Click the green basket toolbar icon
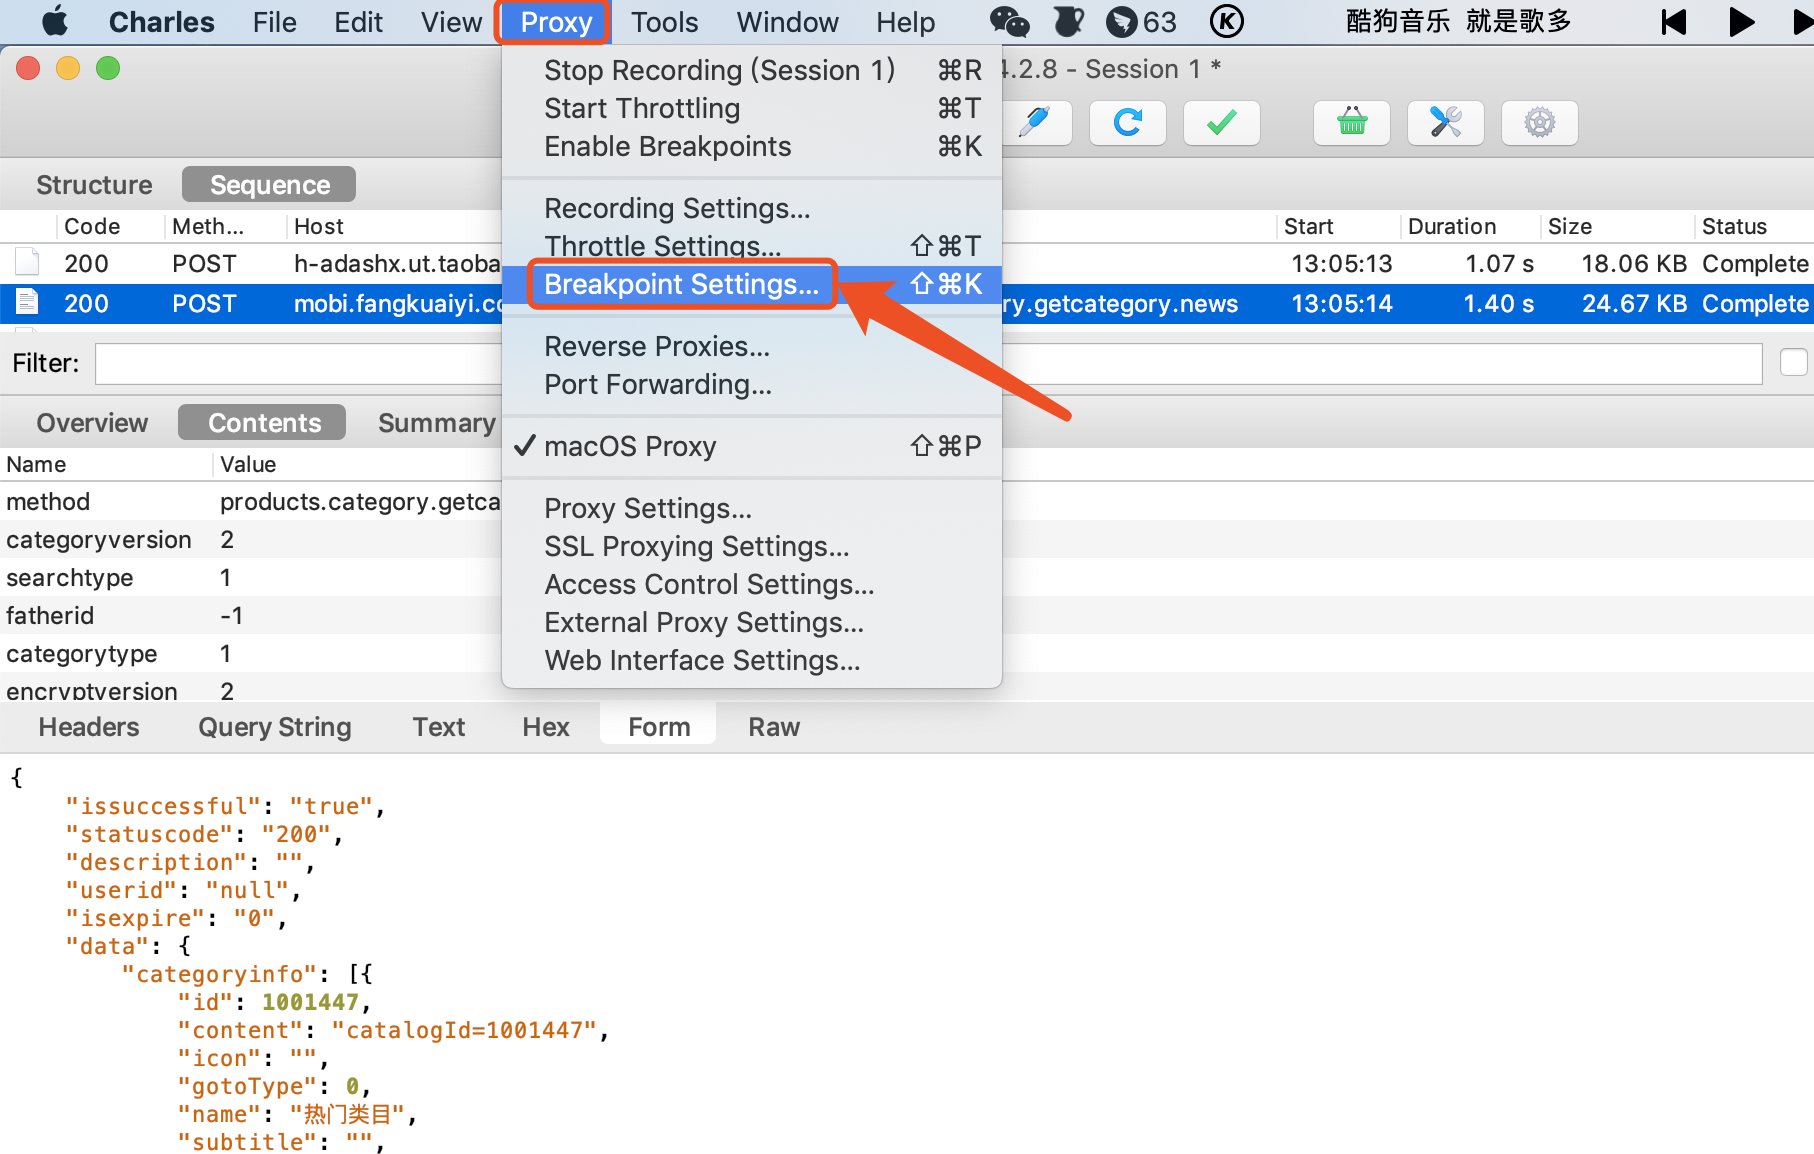The width and height of the screenshot is (1814, 1154). [1352, 123]
